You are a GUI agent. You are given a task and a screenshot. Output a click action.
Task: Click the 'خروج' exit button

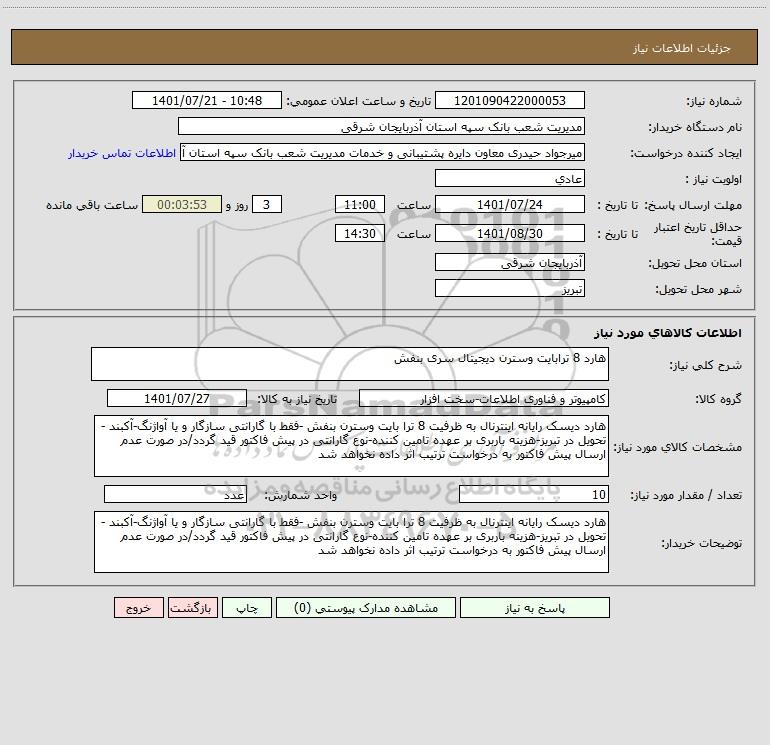(x=138, y=608)
